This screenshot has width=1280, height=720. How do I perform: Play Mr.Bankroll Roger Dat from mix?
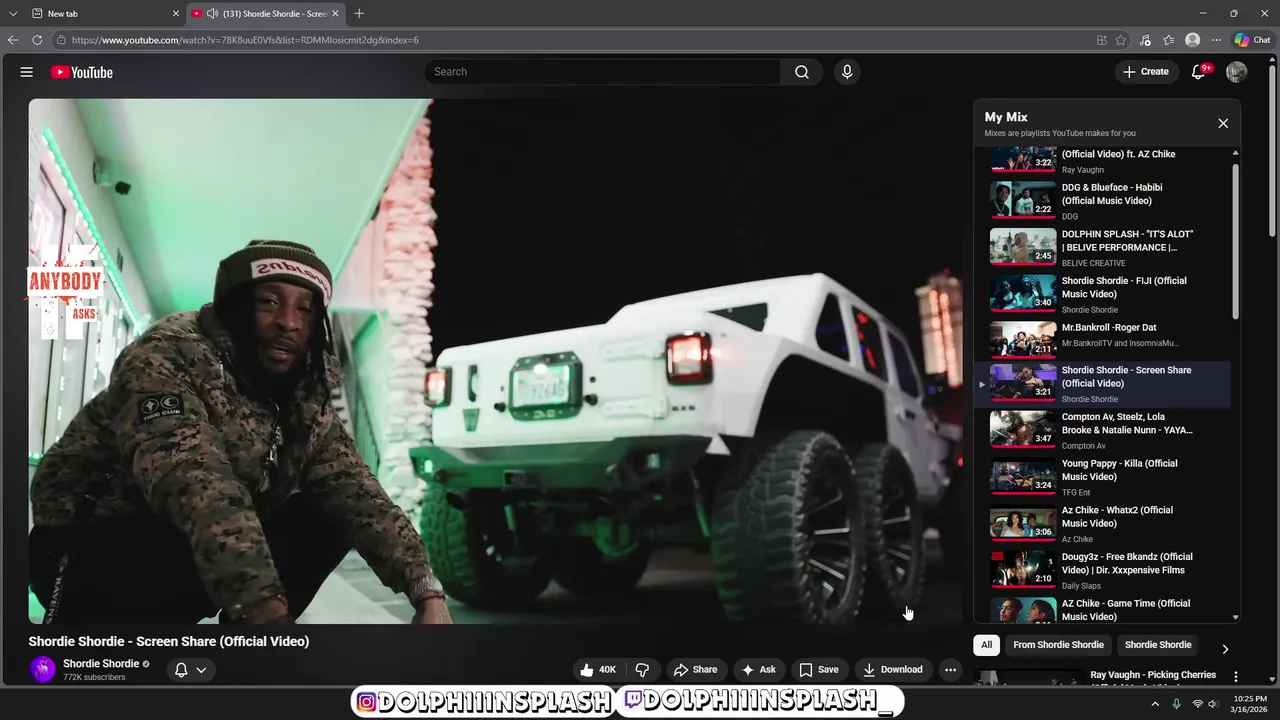coord(1103,339)
